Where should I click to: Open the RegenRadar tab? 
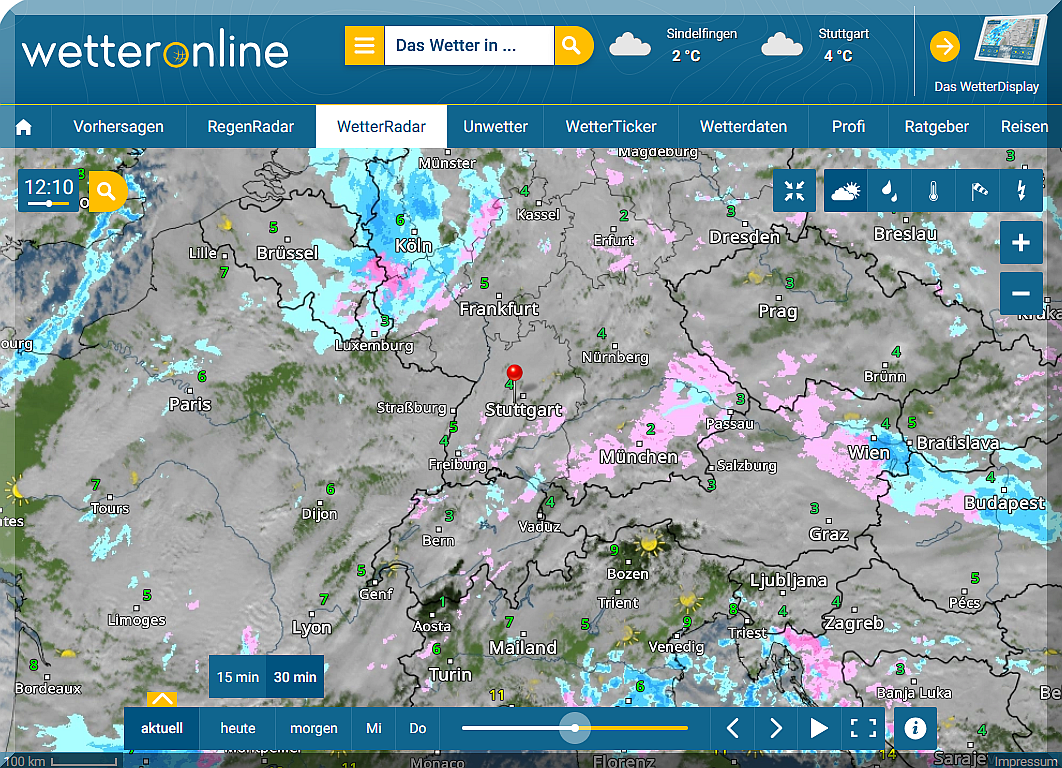[x=250, y=127]
